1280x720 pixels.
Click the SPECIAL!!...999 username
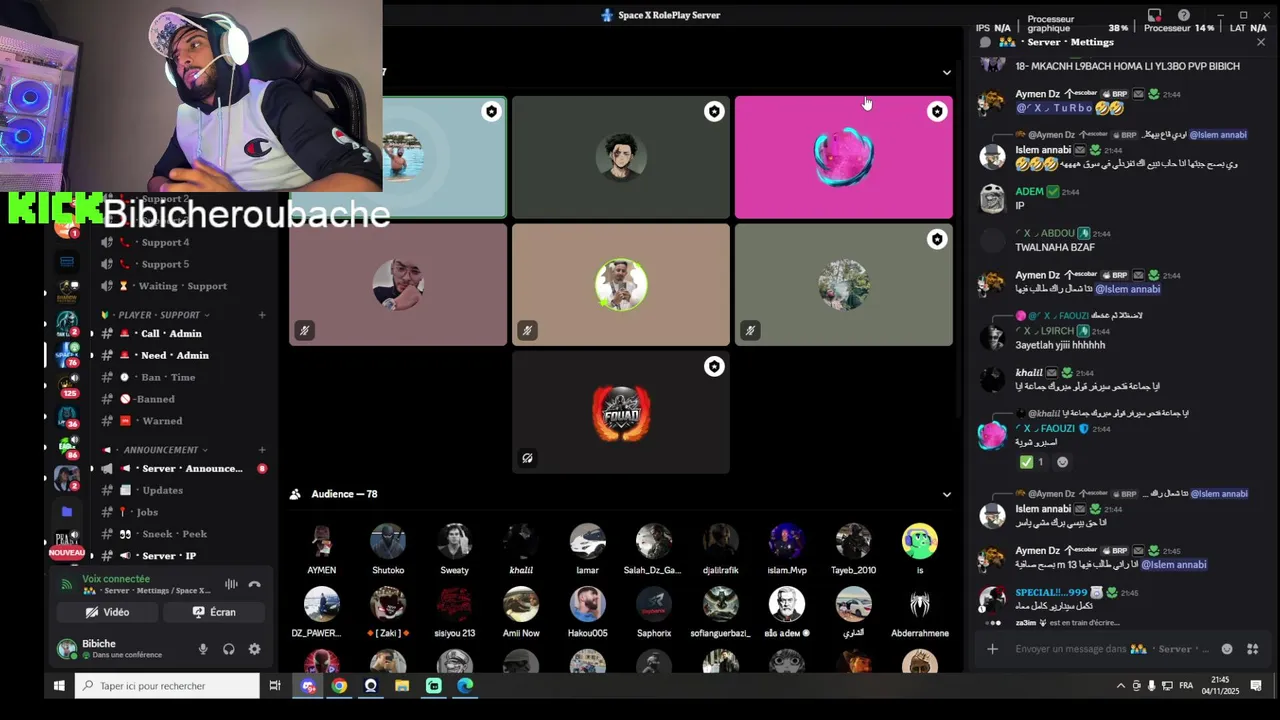pyautogui.click(x=1051, y=592)
